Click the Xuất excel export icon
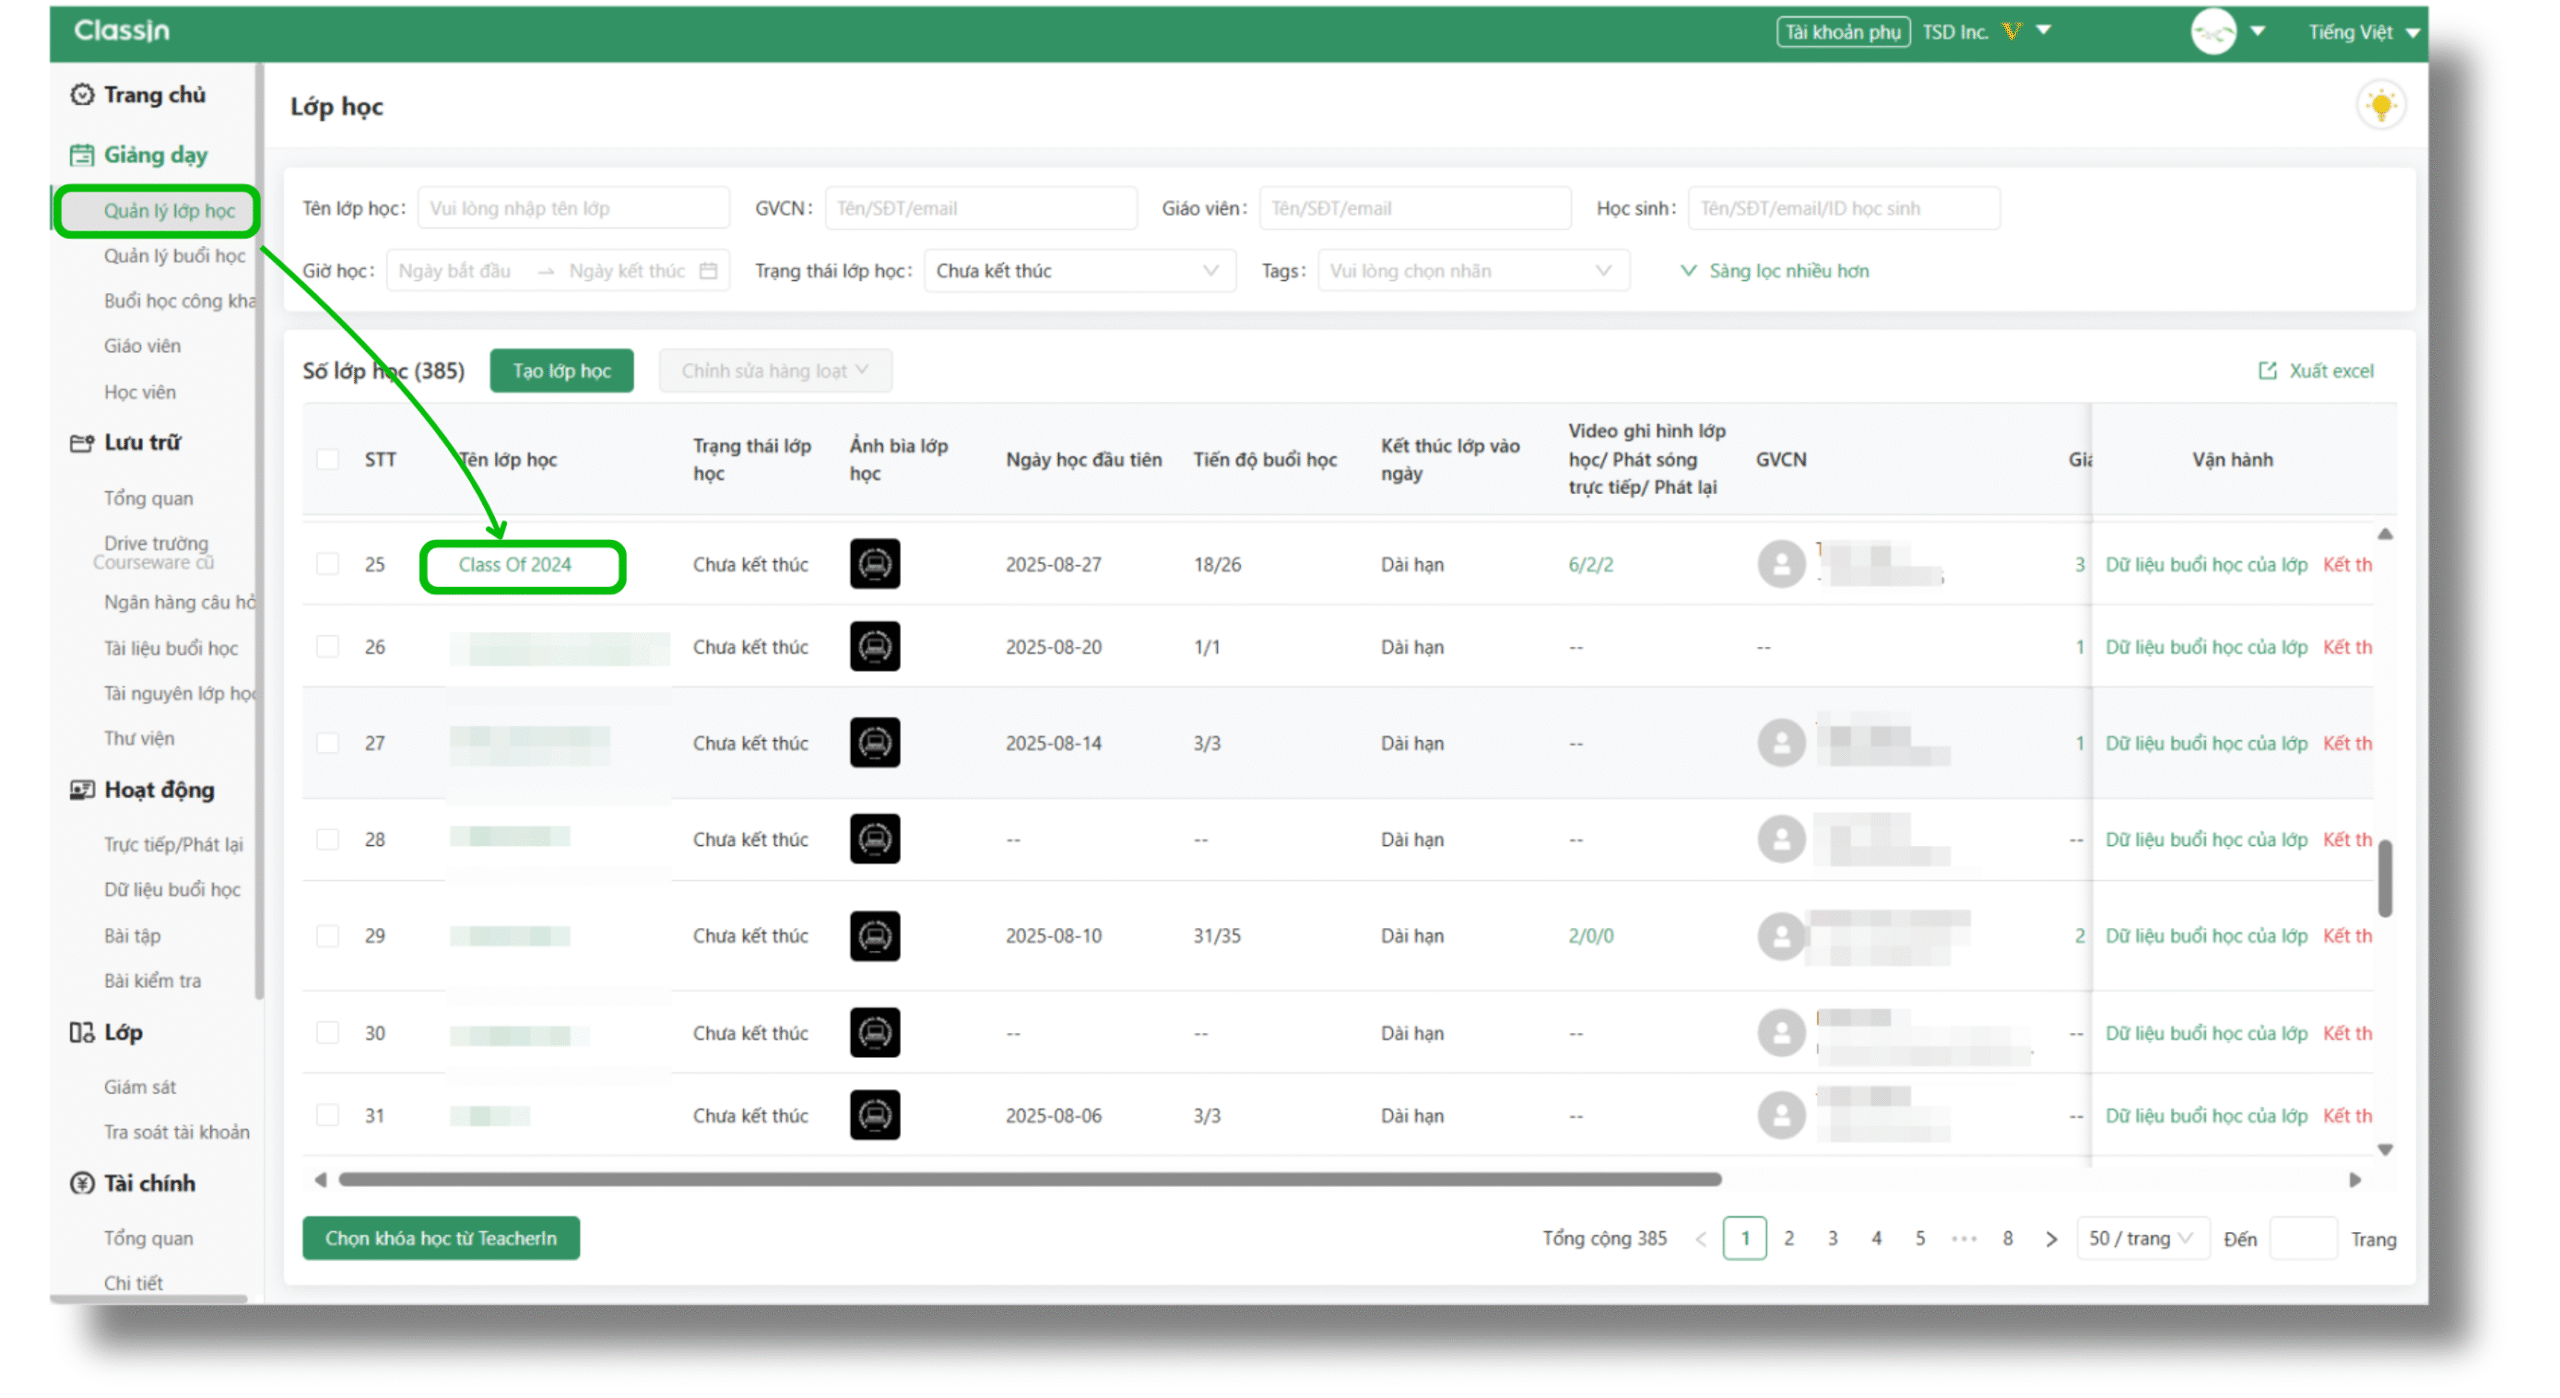 (2266, 371)
